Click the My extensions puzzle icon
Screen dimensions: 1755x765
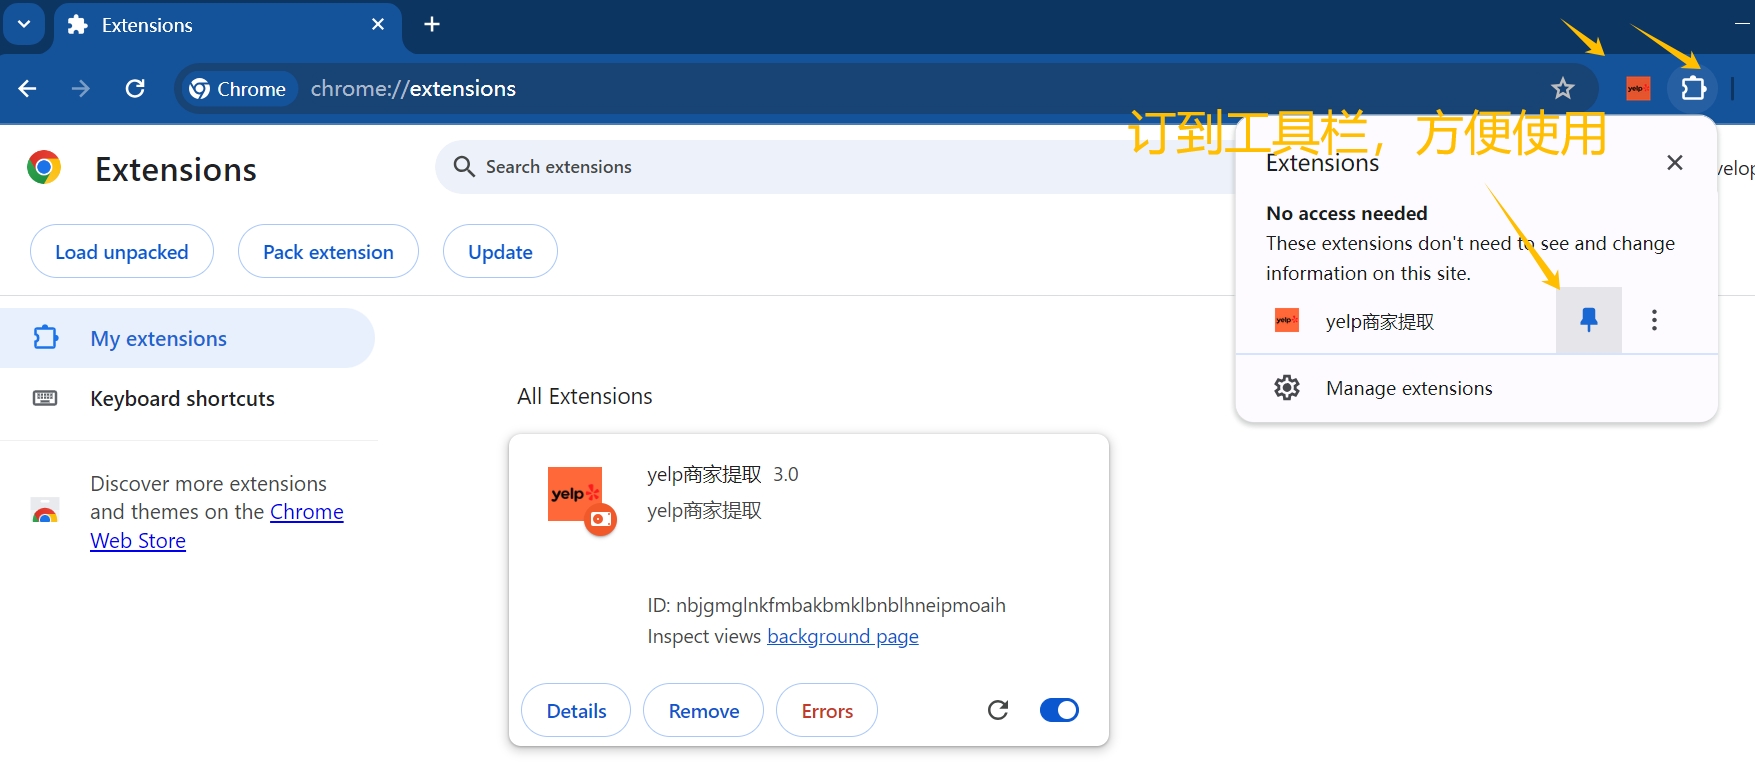click(x=46, y=338)
